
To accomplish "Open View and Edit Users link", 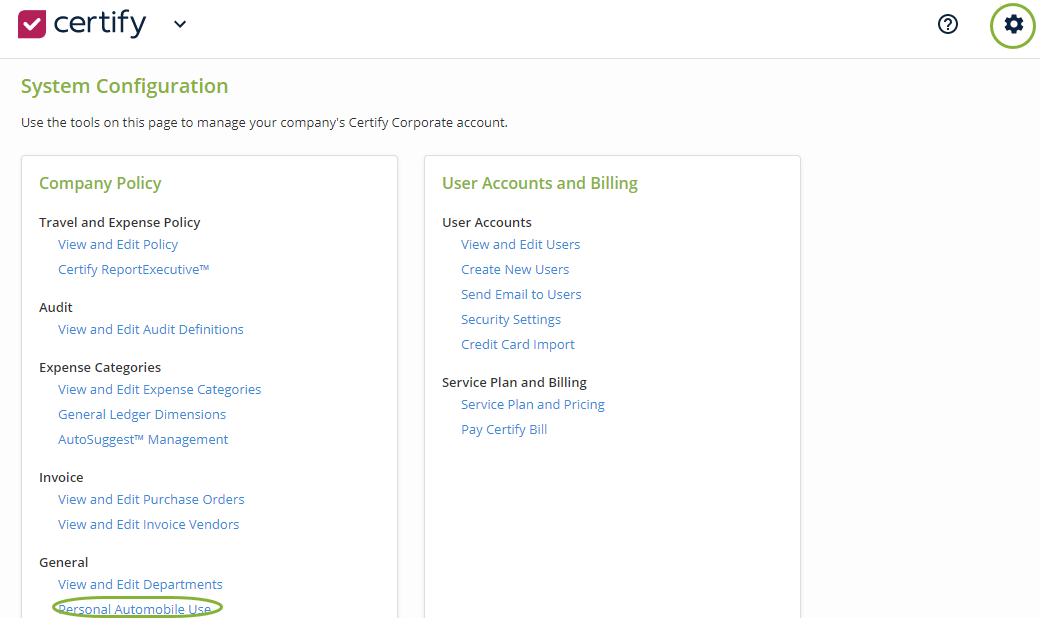I will [x=521, y=245].
